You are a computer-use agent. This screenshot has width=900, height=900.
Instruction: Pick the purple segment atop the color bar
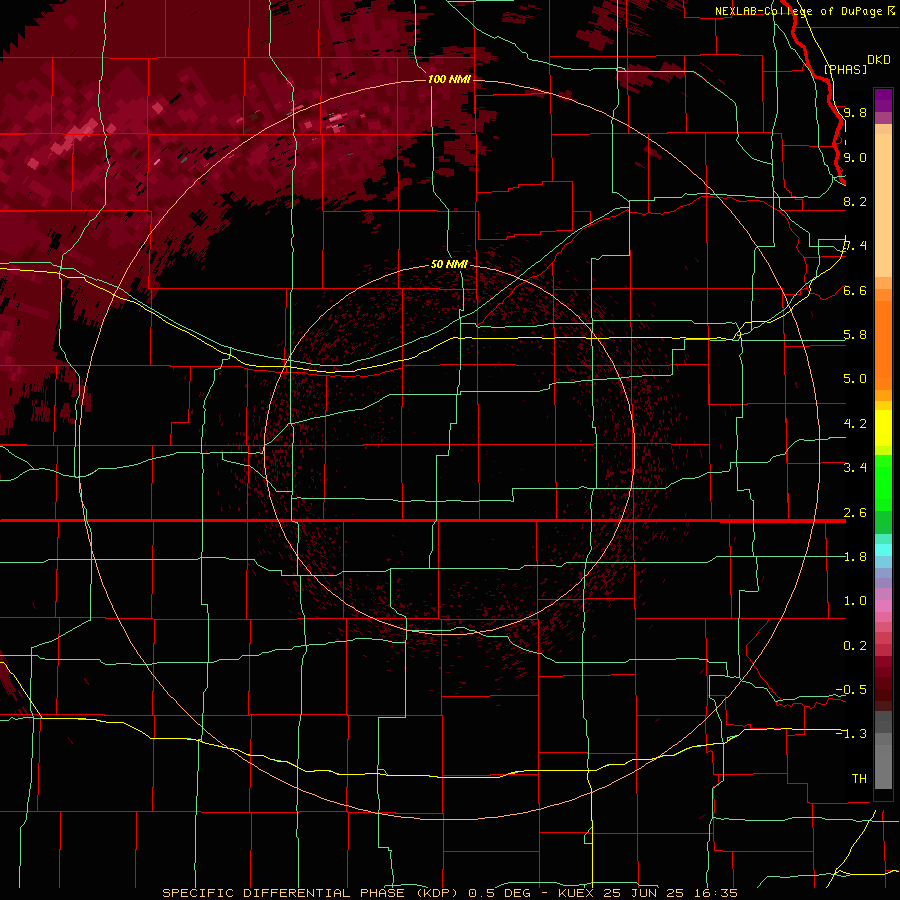[883, 100]
